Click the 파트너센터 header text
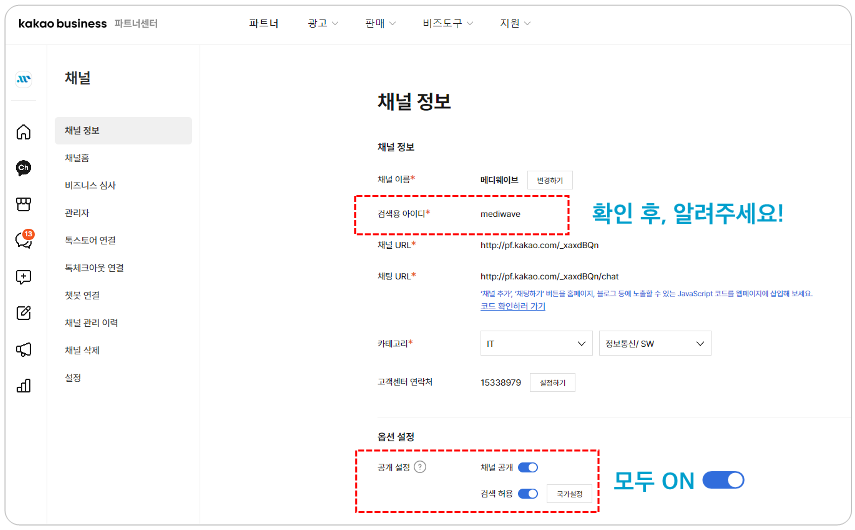 pos(136,23)
